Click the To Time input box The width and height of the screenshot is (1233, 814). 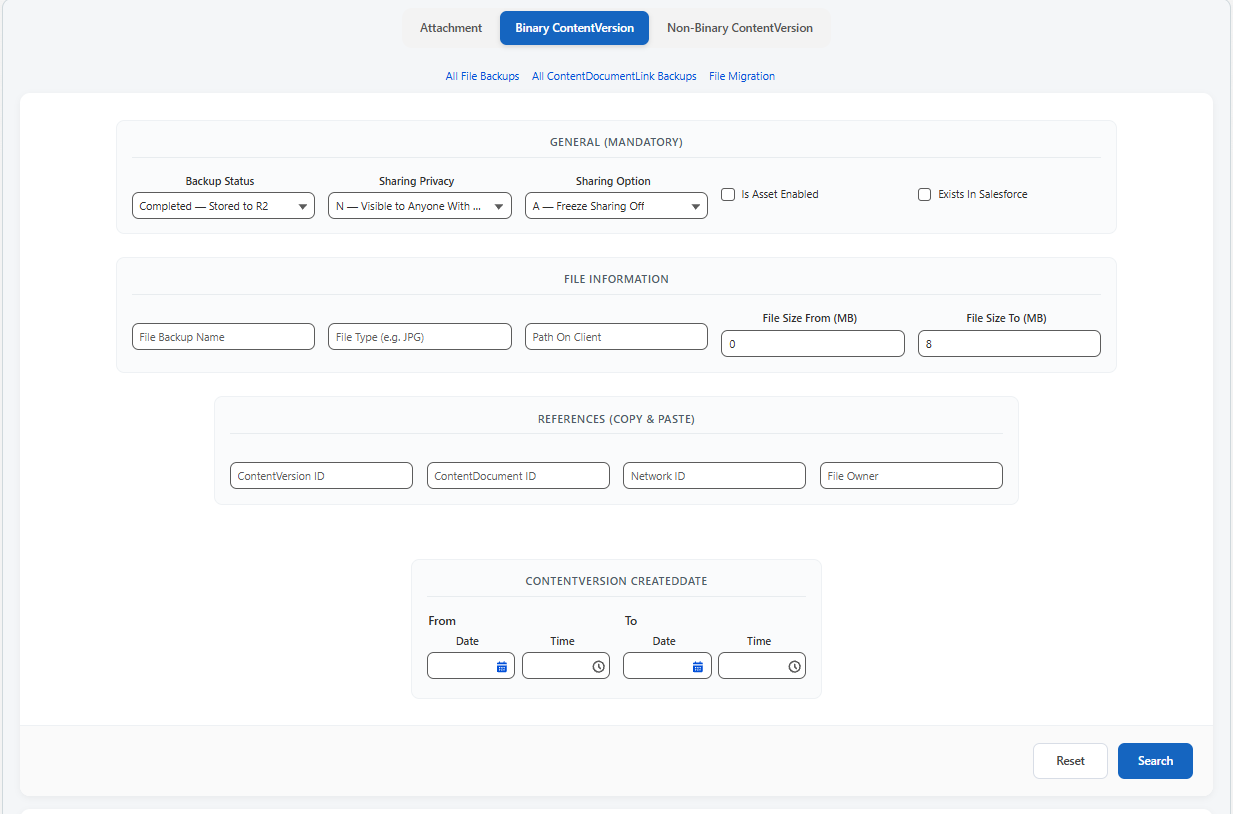[x=761, y=666]
